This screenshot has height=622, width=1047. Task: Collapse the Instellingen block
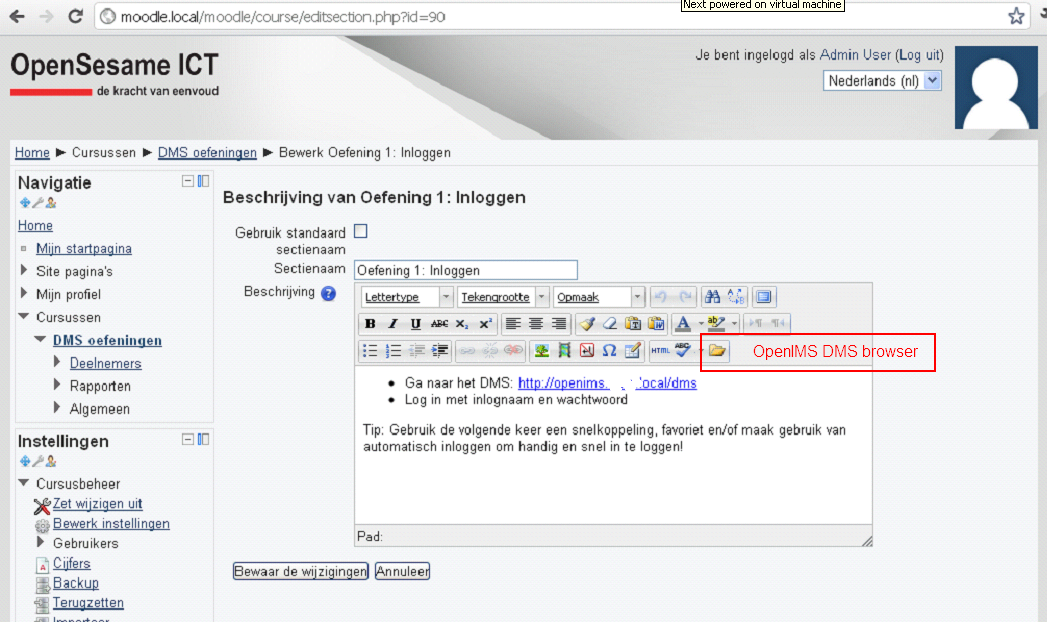coord(188,439)
